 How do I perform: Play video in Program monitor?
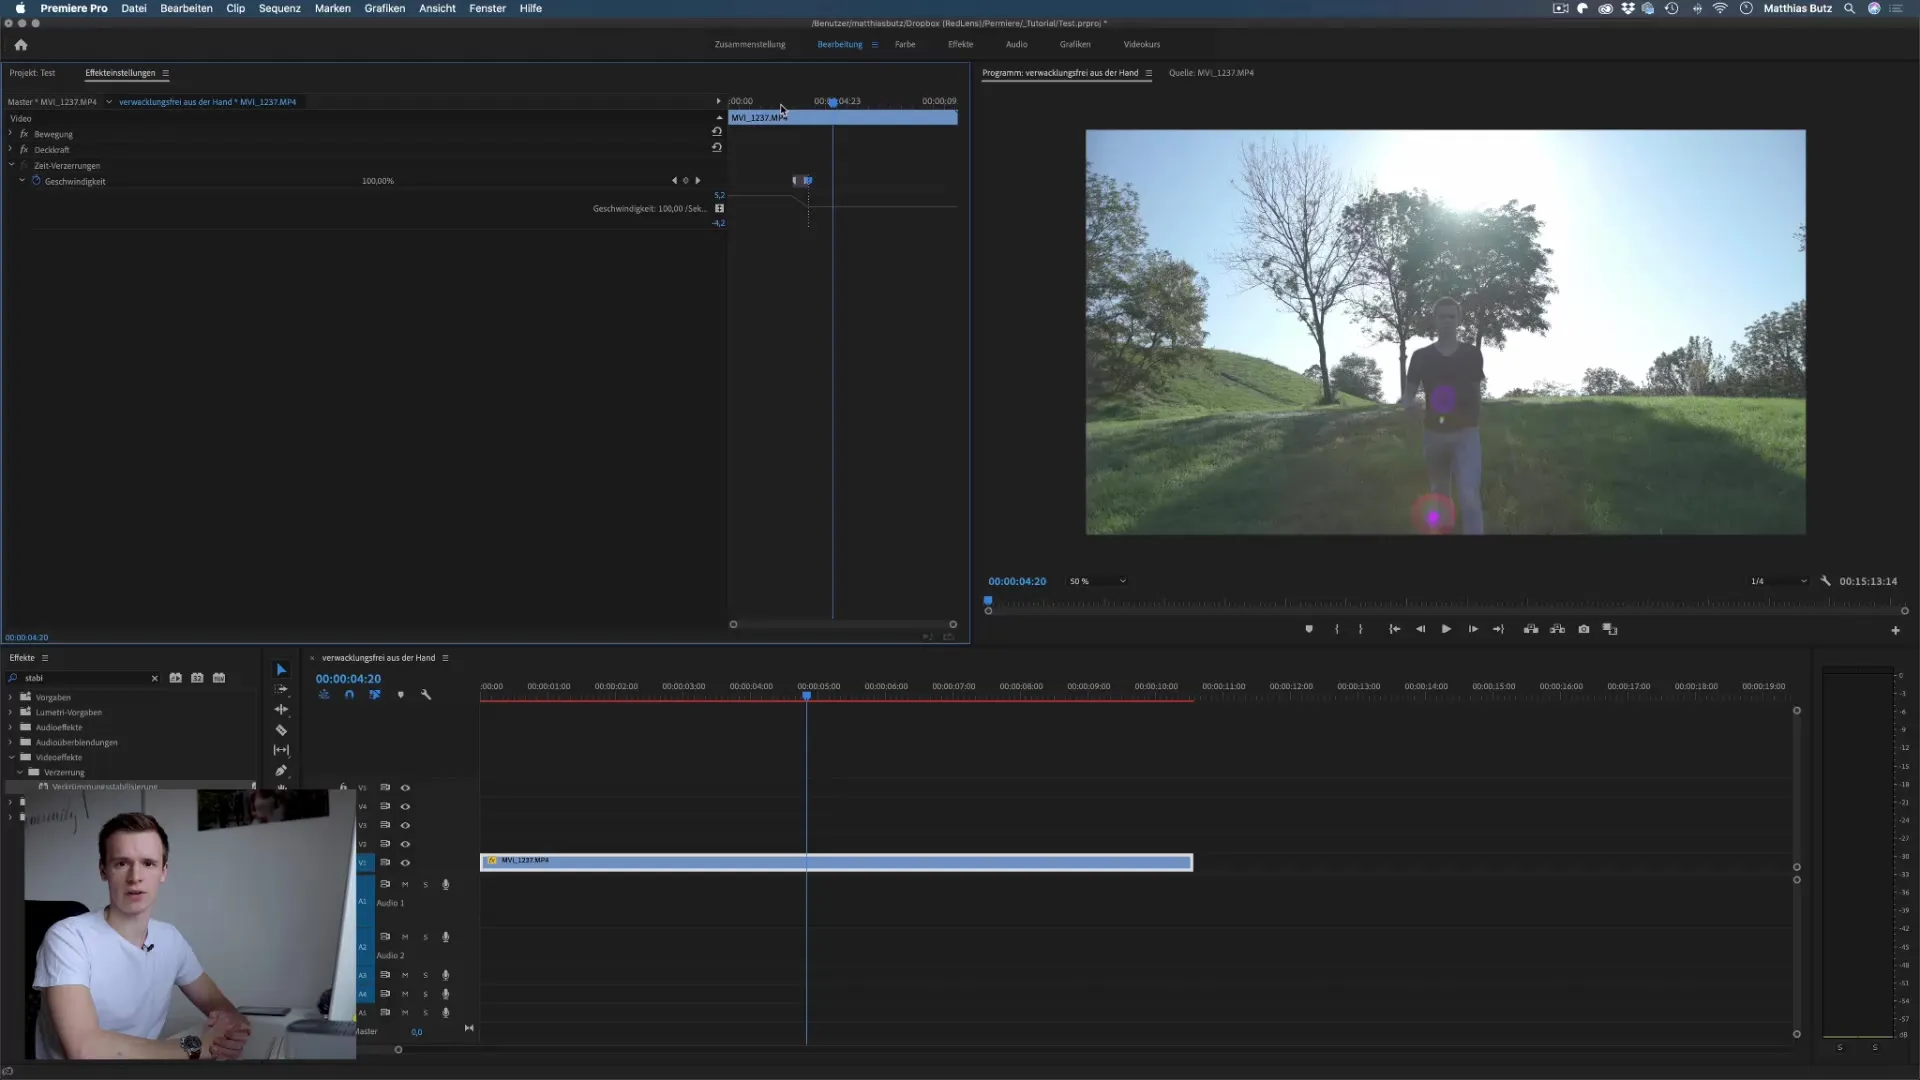pos(1446,629)
